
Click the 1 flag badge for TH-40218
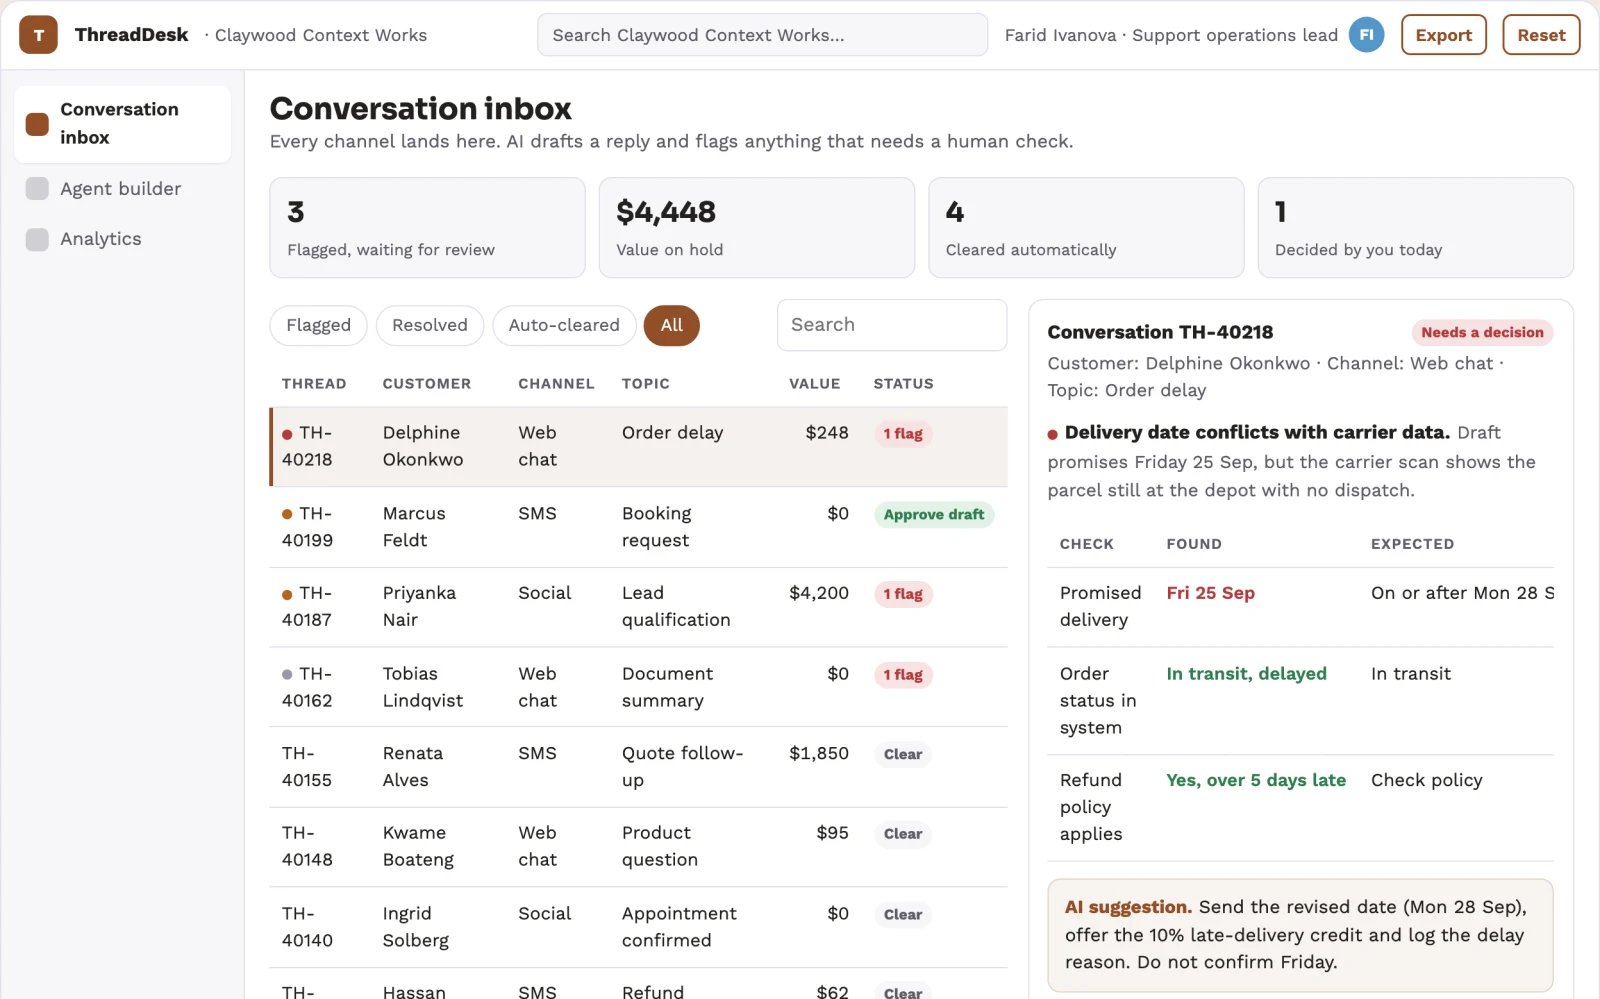pos(903,434)
